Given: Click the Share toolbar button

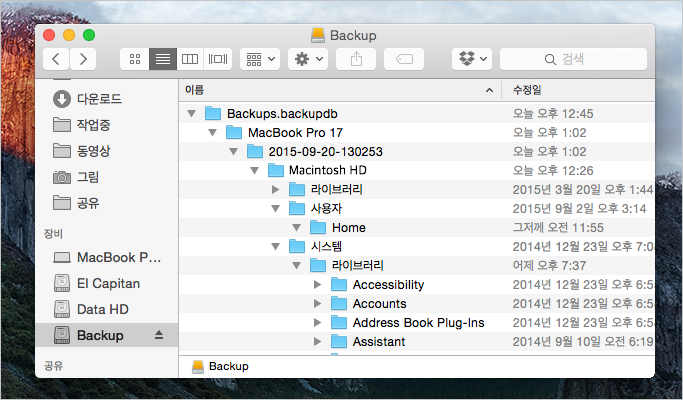Looking at the screenshot, I should coord(356,59).
